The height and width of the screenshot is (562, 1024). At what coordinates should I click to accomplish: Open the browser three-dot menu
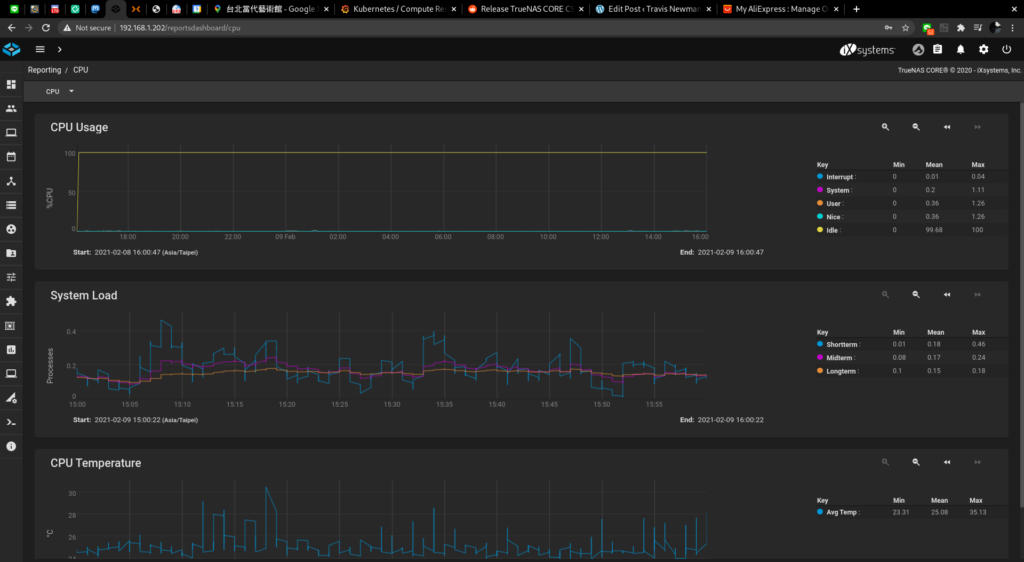click(1013, 27)
